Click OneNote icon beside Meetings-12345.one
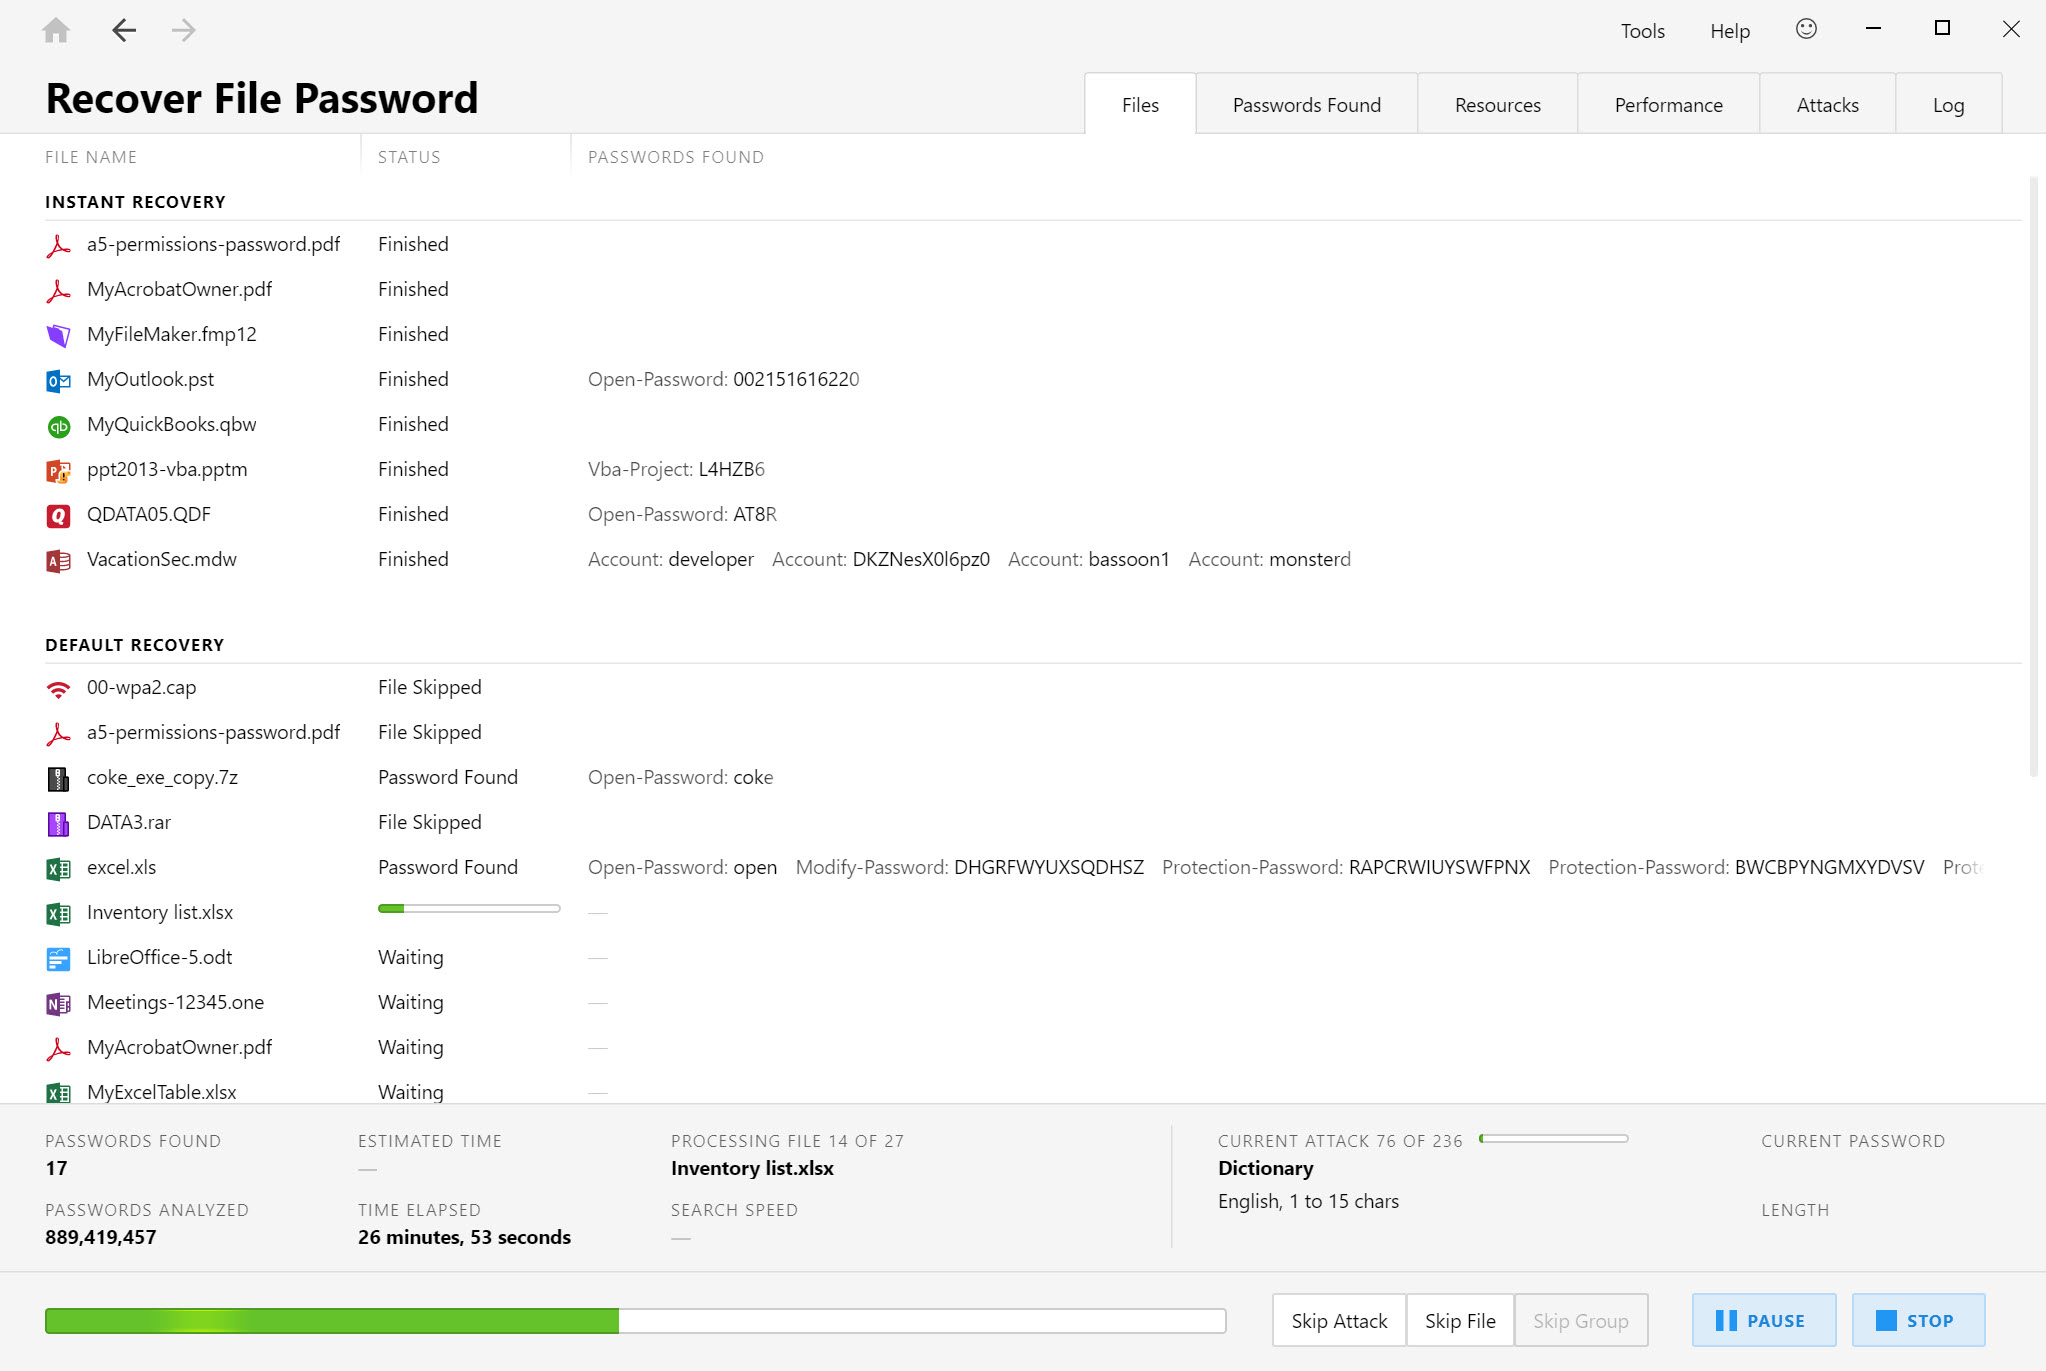 [58, 1003]
